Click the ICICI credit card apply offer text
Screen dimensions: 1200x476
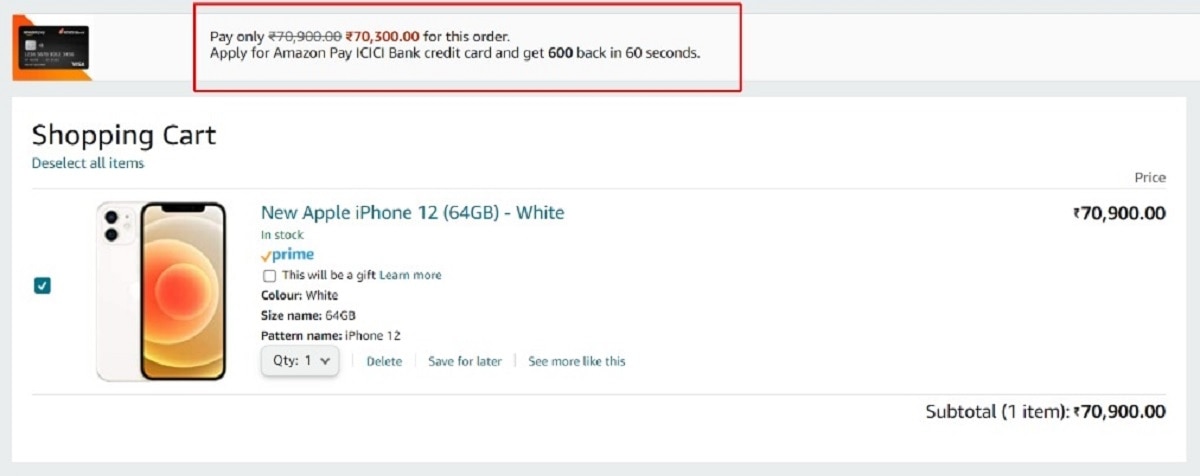tap(455, 53)
